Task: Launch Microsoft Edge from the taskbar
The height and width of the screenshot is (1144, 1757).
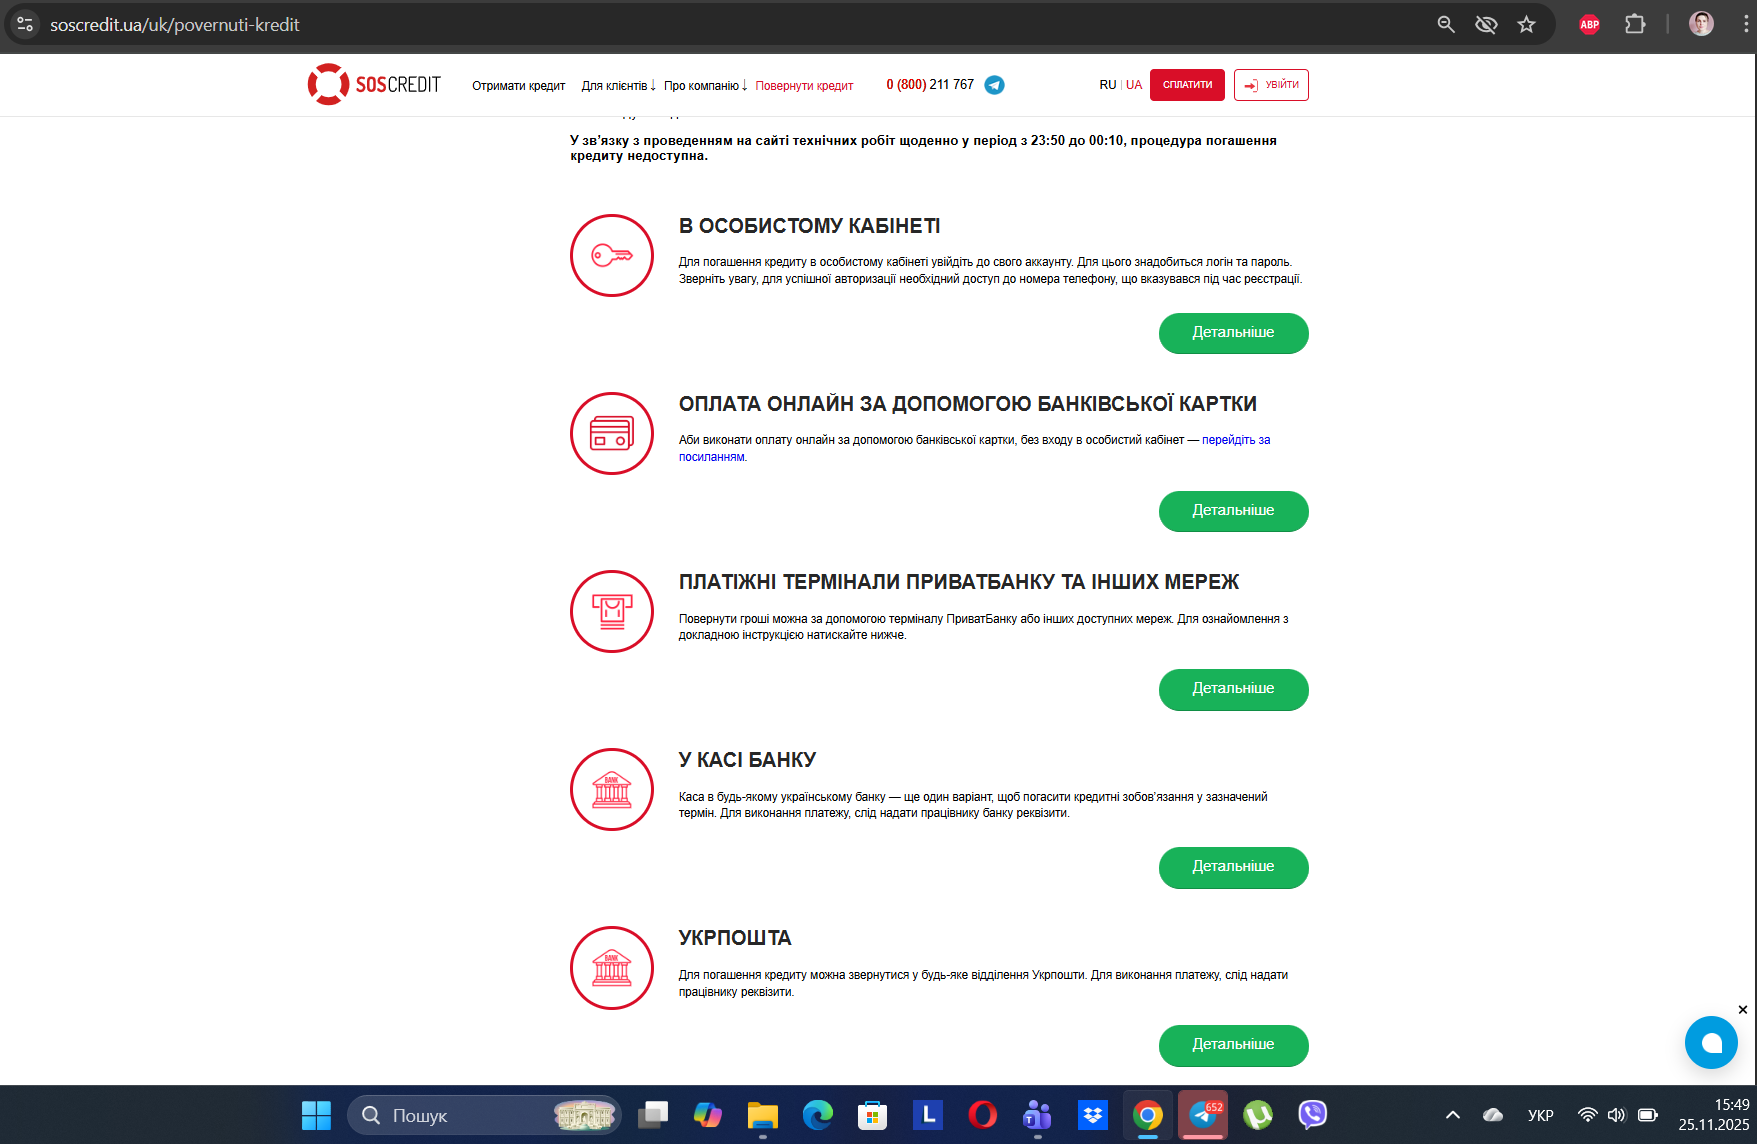Action: tap(818, 1115)
